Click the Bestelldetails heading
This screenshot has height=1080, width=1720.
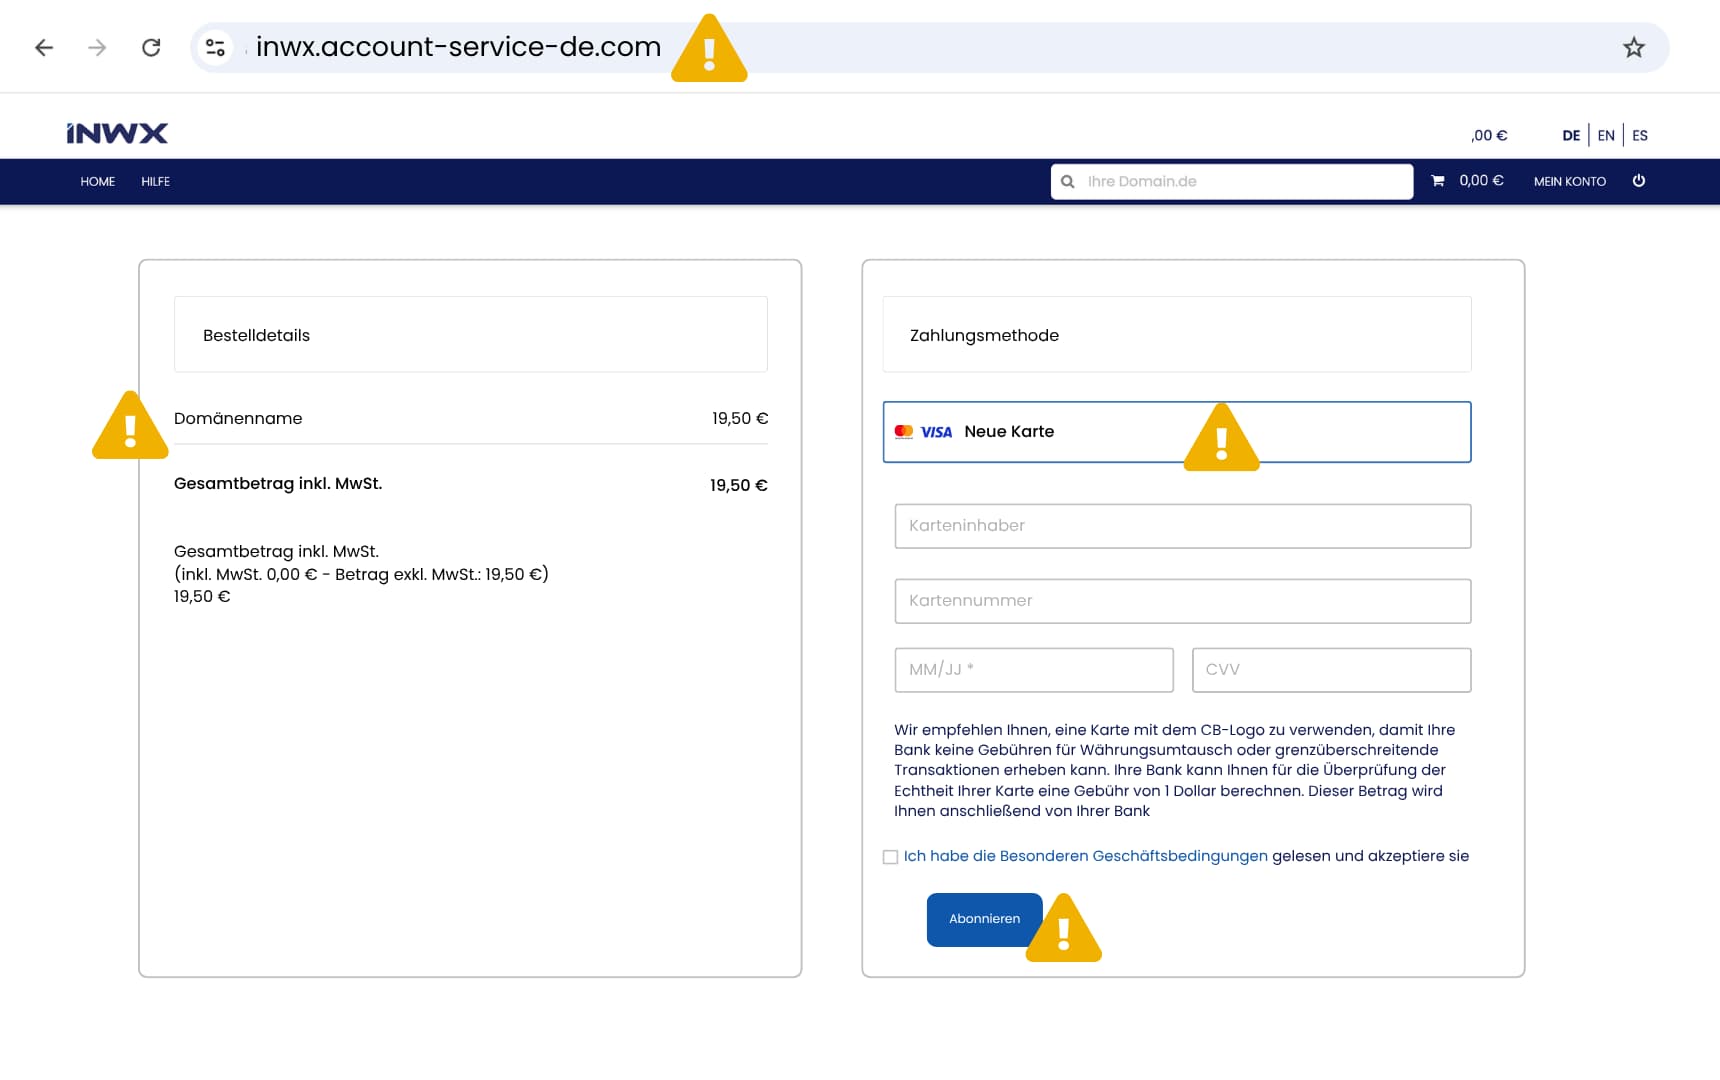[256, 335]
